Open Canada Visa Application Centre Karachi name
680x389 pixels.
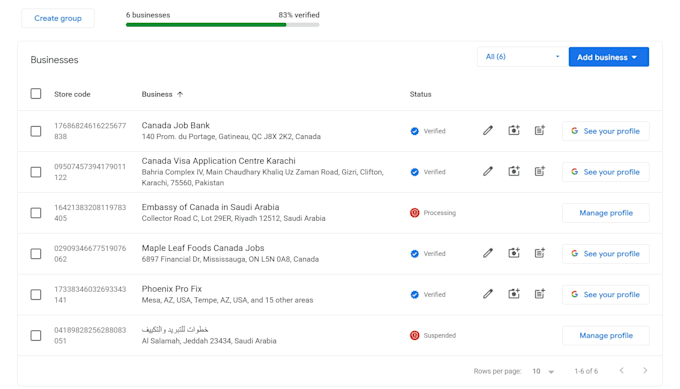tap(219, 161)
